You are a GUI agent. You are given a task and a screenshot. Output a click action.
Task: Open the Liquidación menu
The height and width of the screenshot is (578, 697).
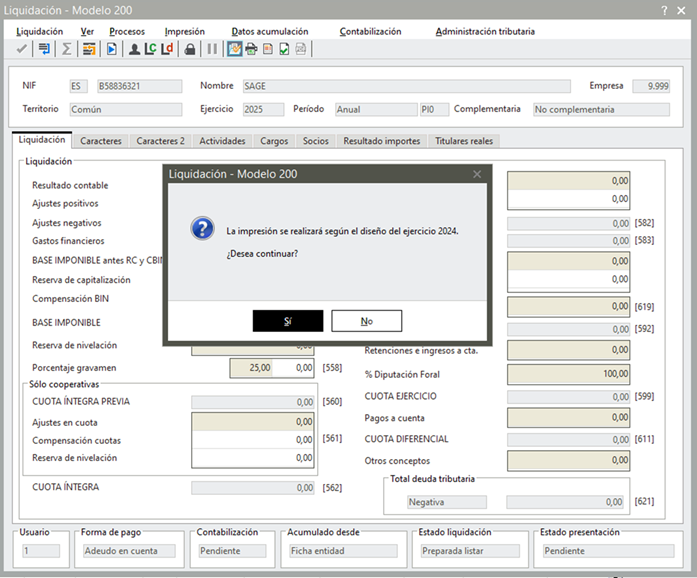39,31
